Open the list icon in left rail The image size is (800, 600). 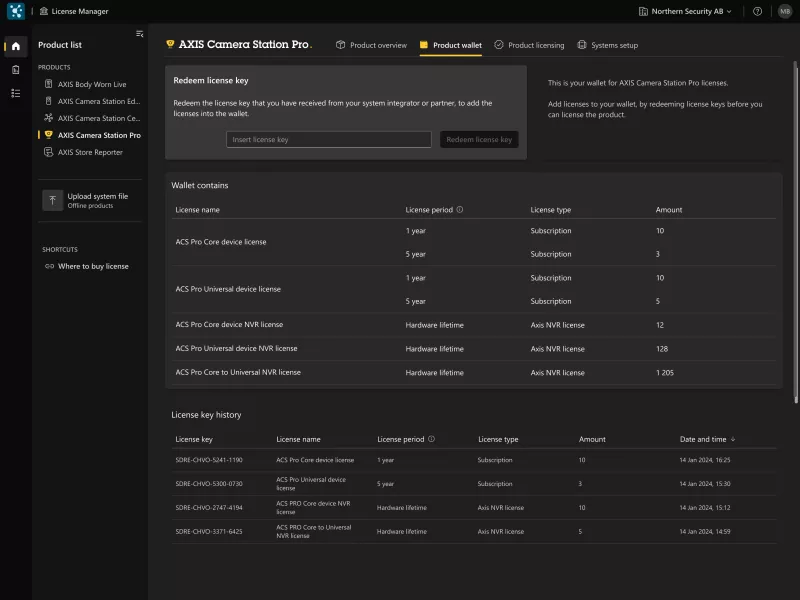(x=15, y=93)
